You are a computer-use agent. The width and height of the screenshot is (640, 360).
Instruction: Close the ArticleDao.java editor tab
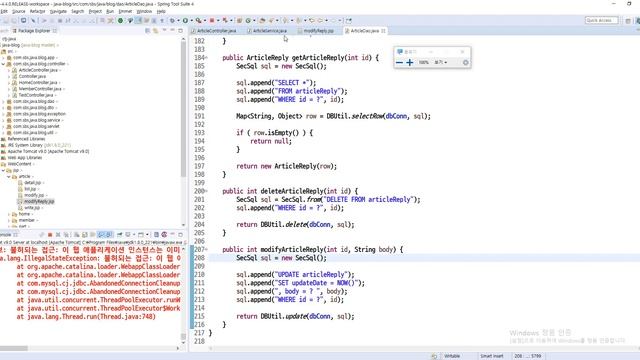pos(383,31)
